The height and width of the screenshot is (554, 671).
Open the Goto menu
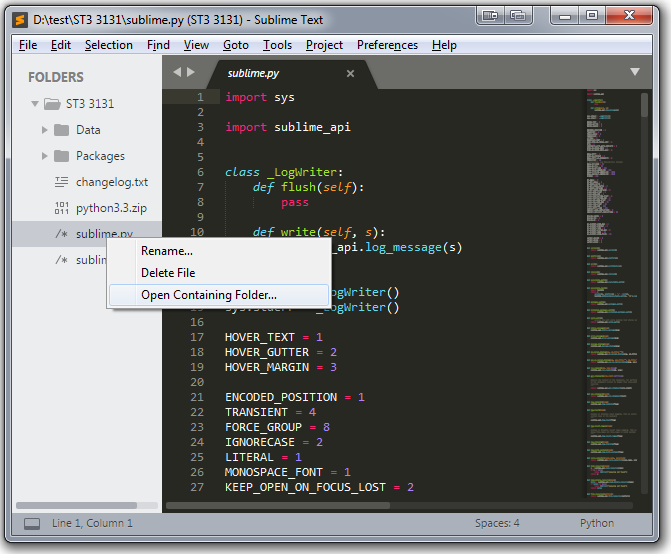(236, 45)
